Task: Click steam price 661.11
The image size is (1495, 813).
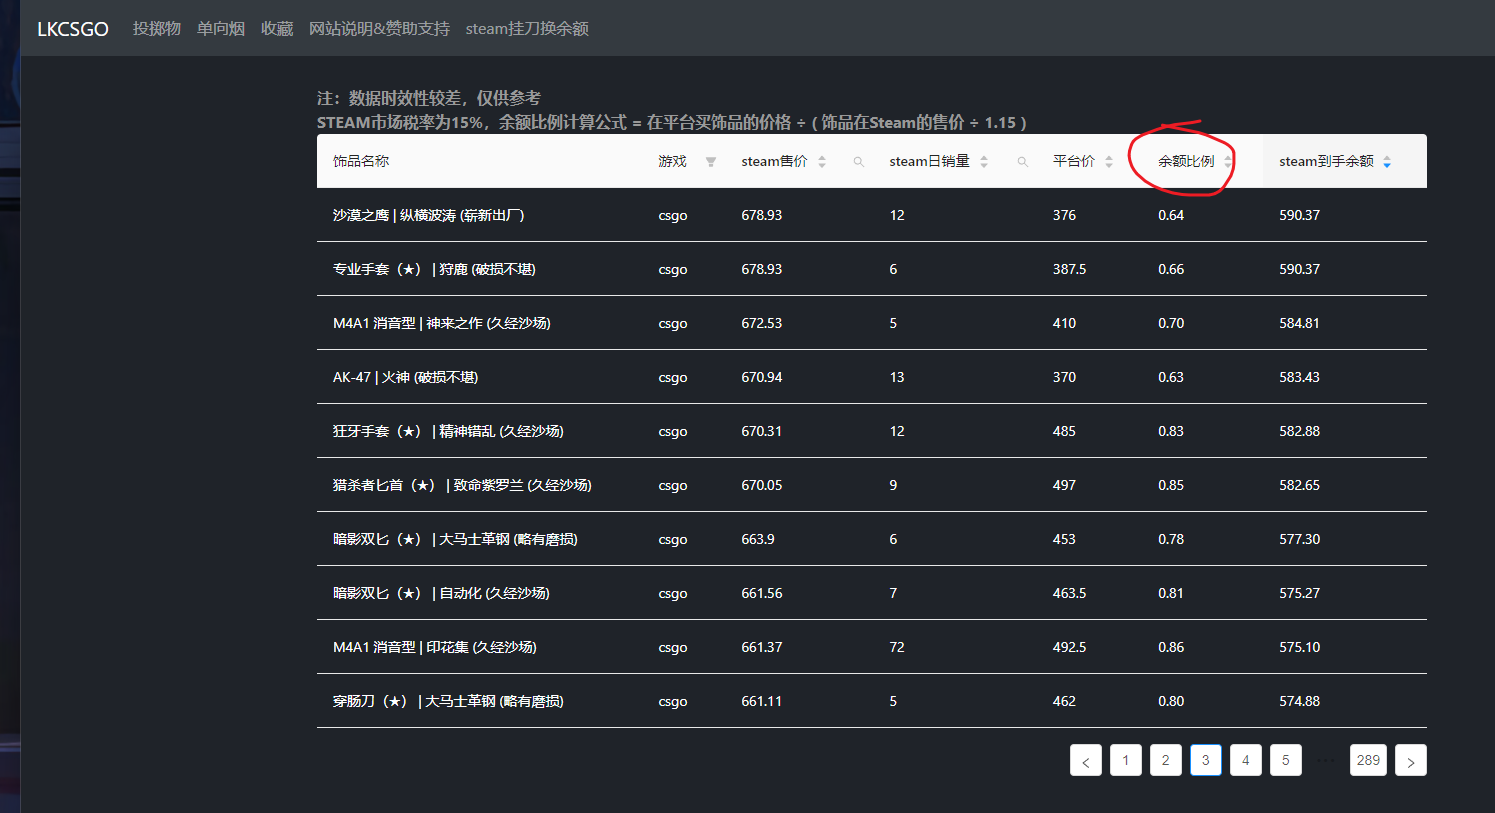Action: pos(761,701)
